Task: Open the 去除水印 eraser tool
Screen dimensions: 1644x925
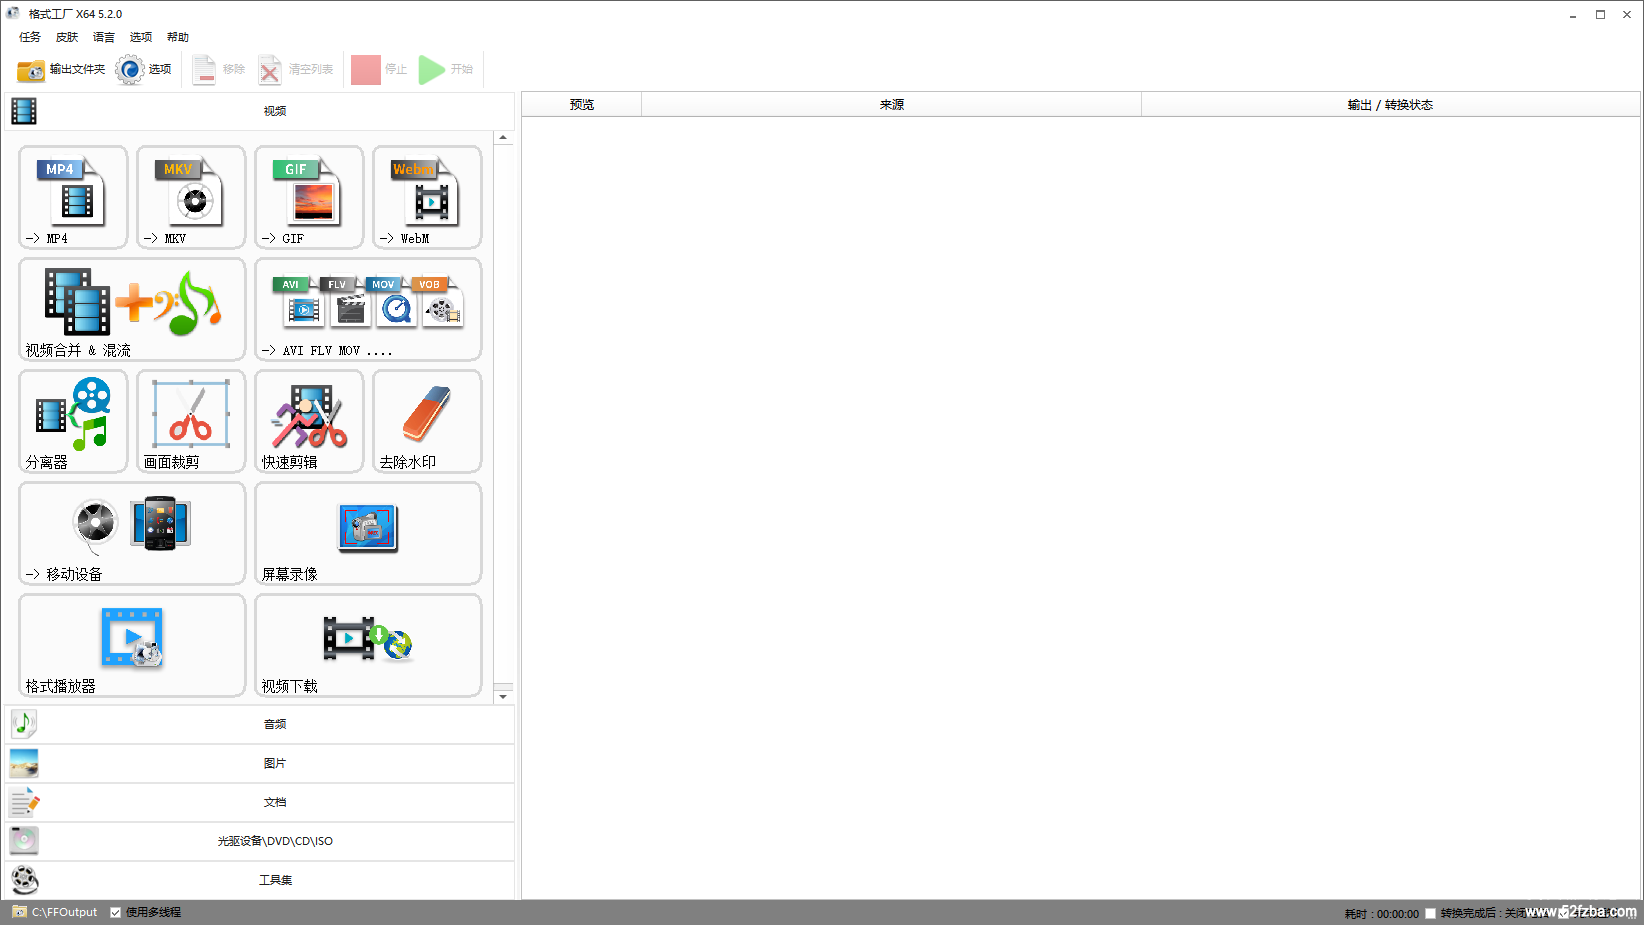Action: [x=427, y=421]
